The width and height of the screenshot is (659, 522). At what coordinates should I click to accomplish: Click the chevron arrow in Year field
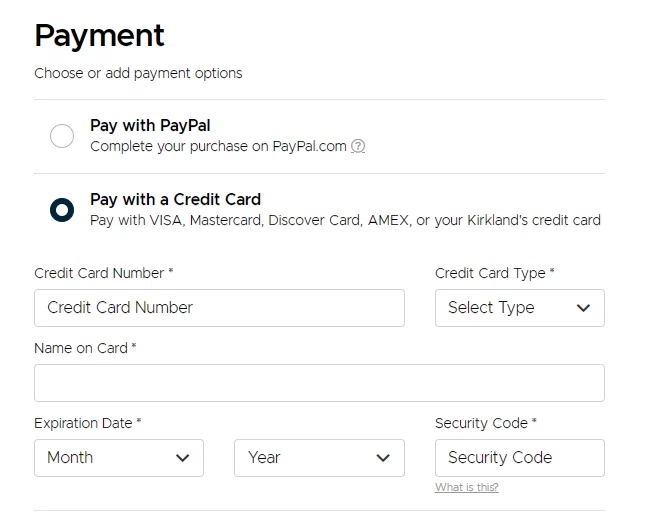[x=383, y=458]
